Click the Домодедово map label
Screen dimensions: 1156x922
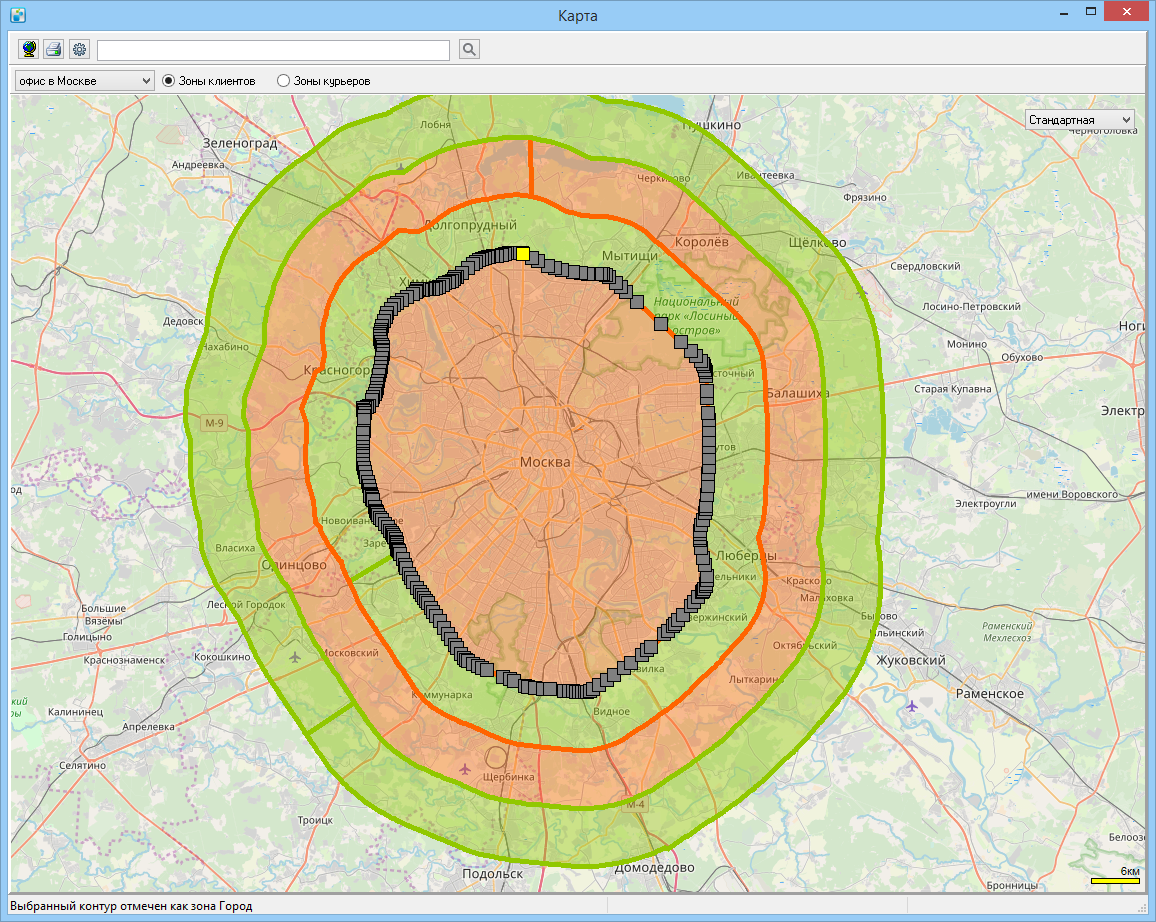point(655,867)
